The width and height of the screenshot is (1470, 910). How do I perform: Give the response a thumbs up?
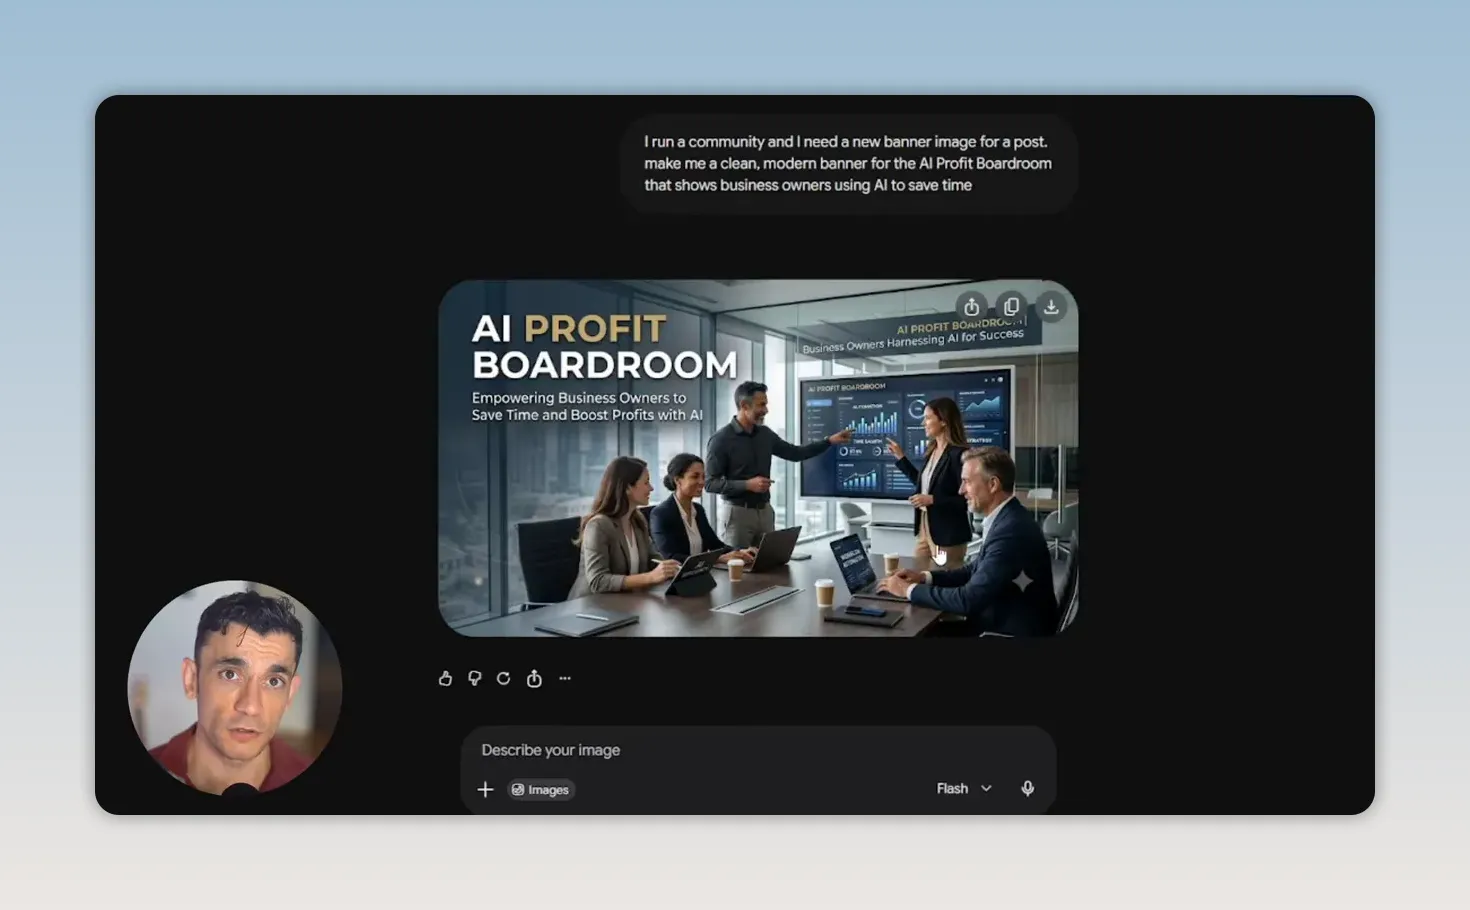coord(445,678)
